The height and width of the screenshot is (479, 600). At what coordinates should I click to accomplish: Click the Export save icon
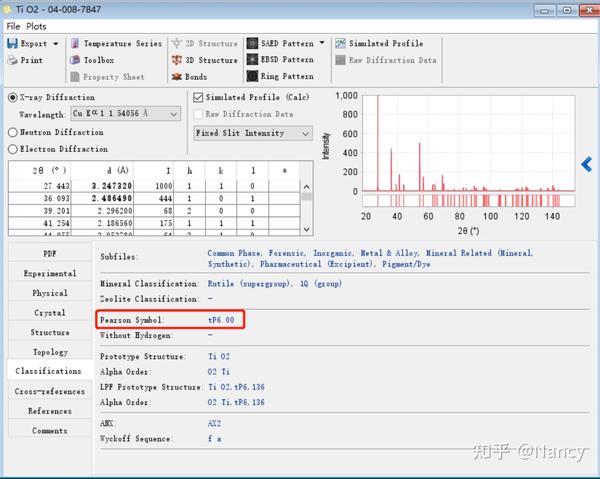click(x=12, y=43)
